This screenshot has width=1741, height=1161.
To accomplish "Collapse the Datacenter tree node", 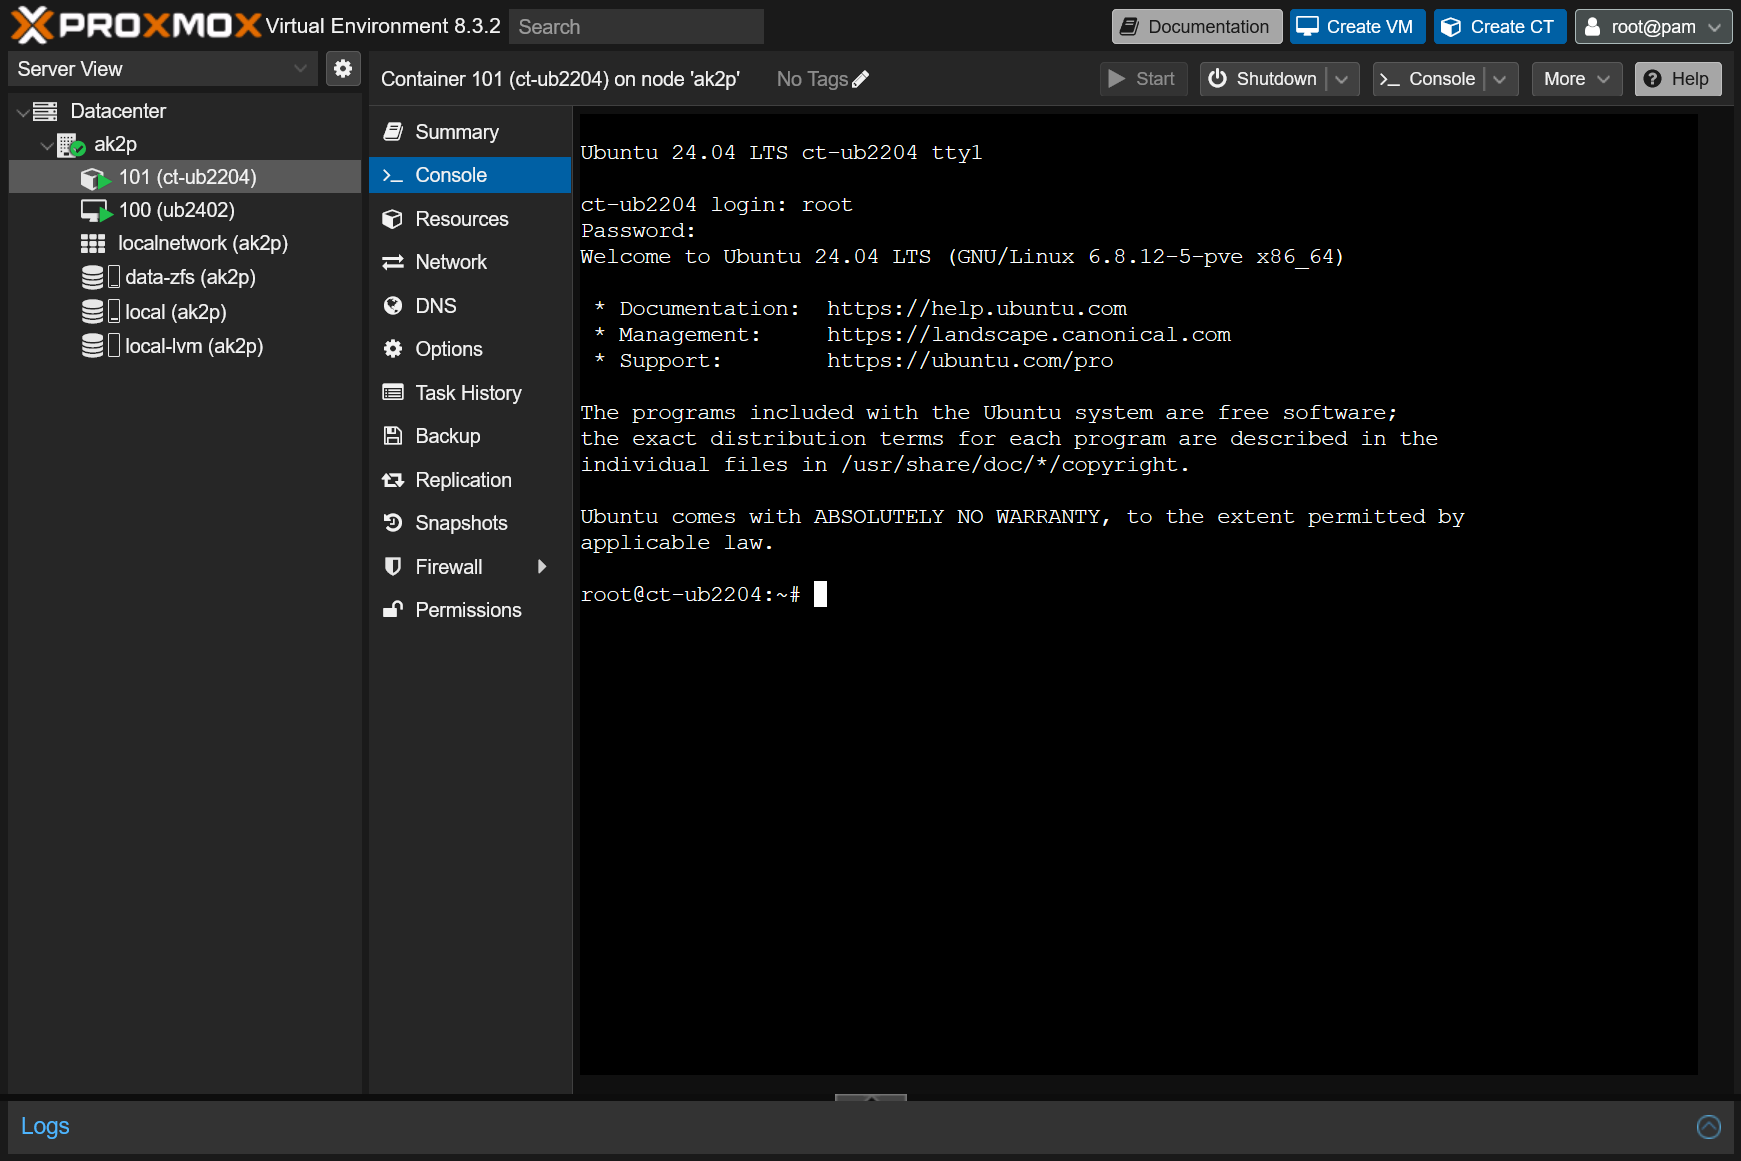I will pyautogui.click(x=22, y=112).
